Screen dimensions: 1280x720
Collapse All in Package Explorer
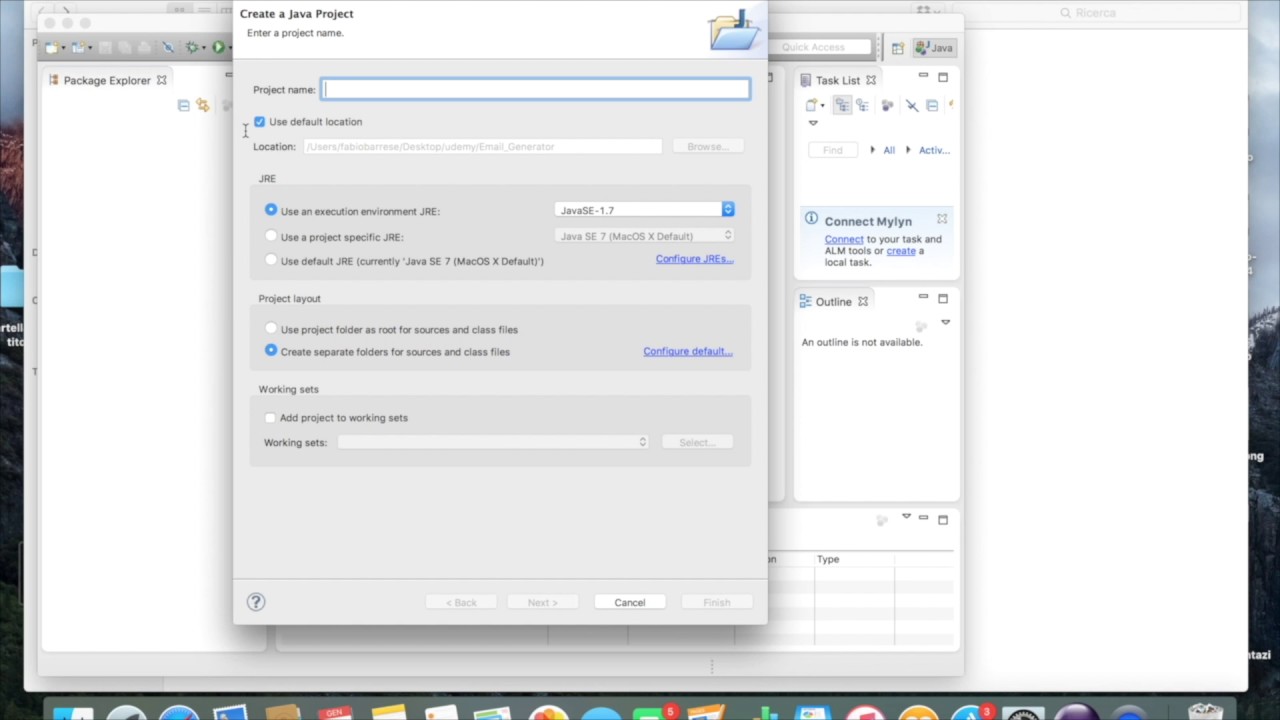[x=183, y=105]
